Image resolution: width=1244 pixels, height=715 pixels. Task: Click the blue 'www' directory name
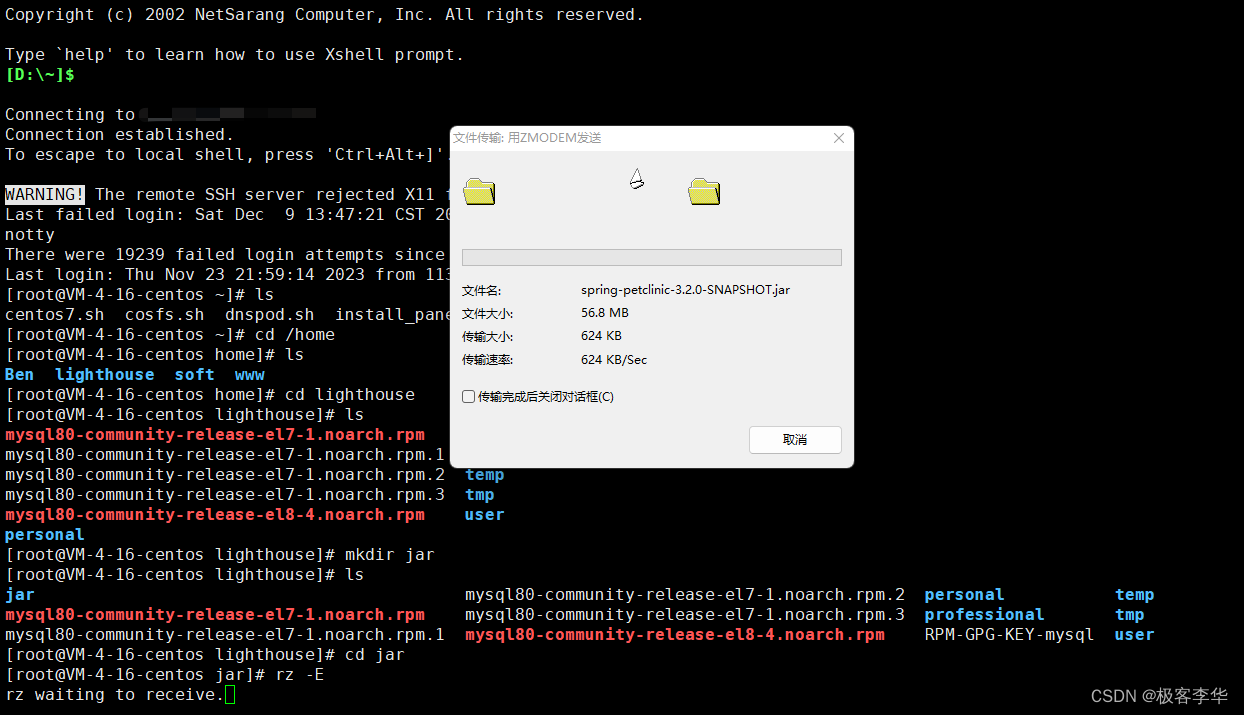point(250,374)
